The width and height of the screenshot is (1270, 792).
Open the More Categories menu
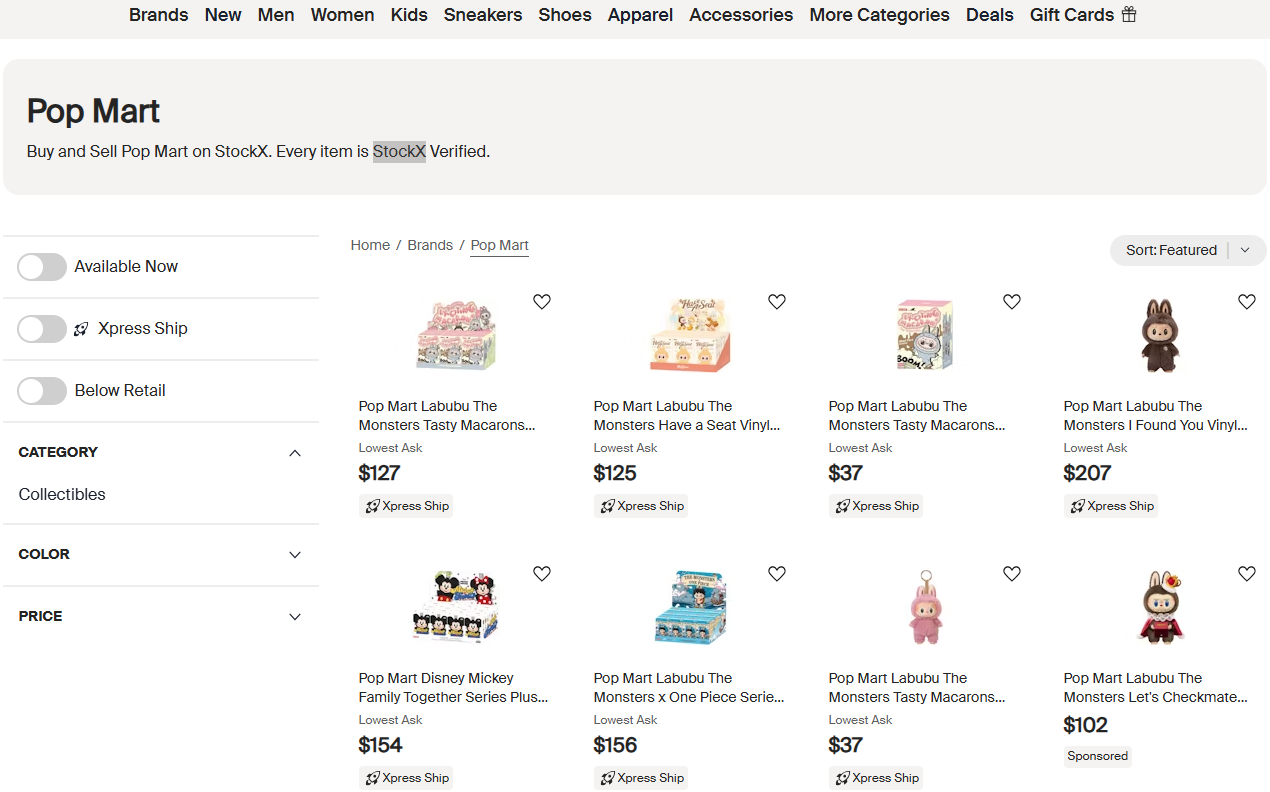(x=879, y=15)
